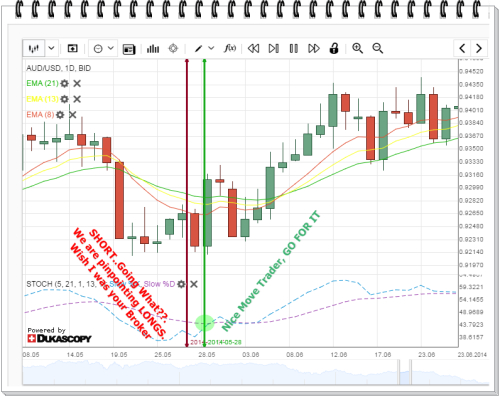The width and height of the screenshot is (500, 397).
Task: Click the candlestick chart type icon
Action: 34,49
